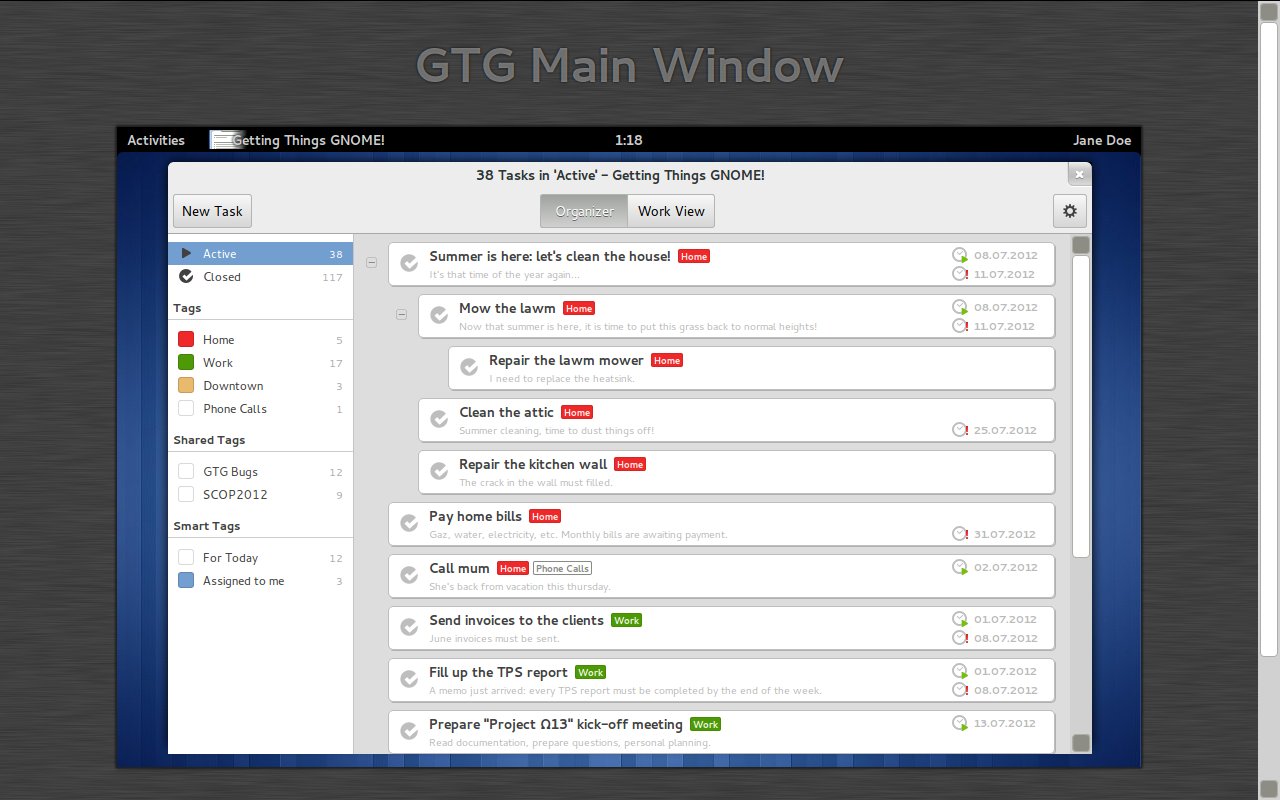Image resolution: width=1280 pixels, height=800 pixels.
Task: Click the blue 'Assigned to me' swatch
Action: click(x=186, y=581)
